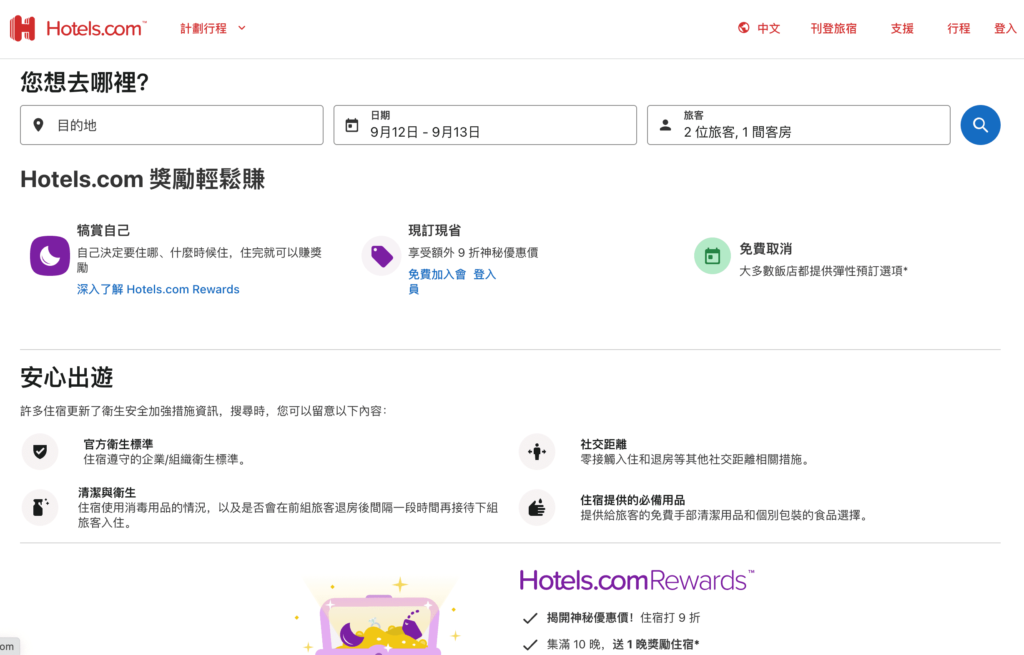This screenshot has width=1024, height=655.
Task: Click the green free cancellation calendar icon
Action: pyautogui.click(x=712, y=256)
